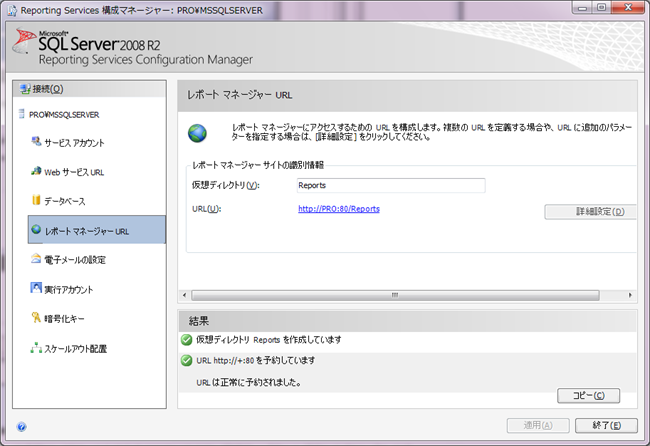The height and width of the screenshot is (446, 650).
Task: Close the configuration manager window
Action: [628, 8]
